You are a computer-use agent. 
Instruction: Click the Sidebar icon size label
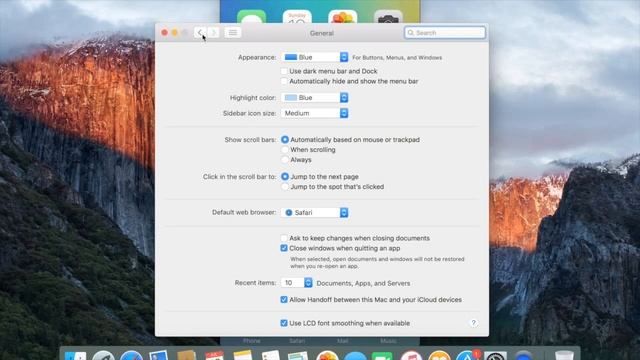coord(249,113)
